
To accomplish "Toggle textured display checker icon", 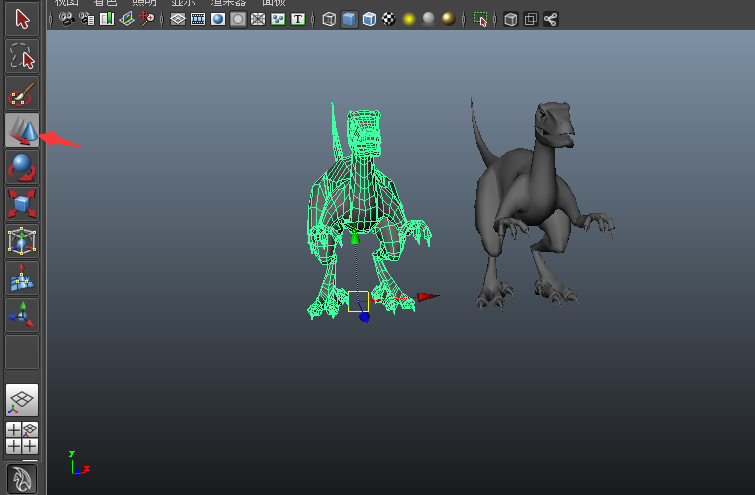I will pyautogui.click(x=388, y=19).
